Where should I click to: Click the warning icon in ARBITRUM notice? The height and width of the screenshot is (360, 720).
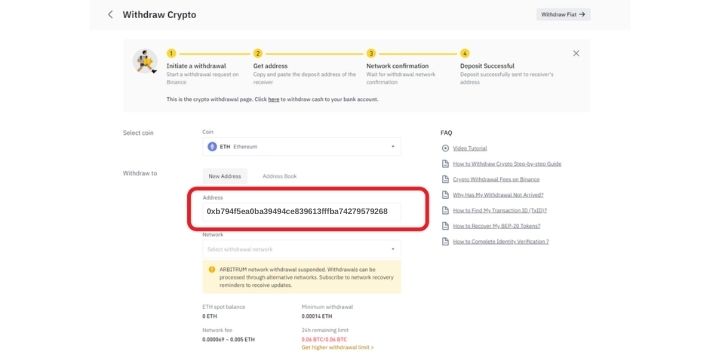coord(212,270)
